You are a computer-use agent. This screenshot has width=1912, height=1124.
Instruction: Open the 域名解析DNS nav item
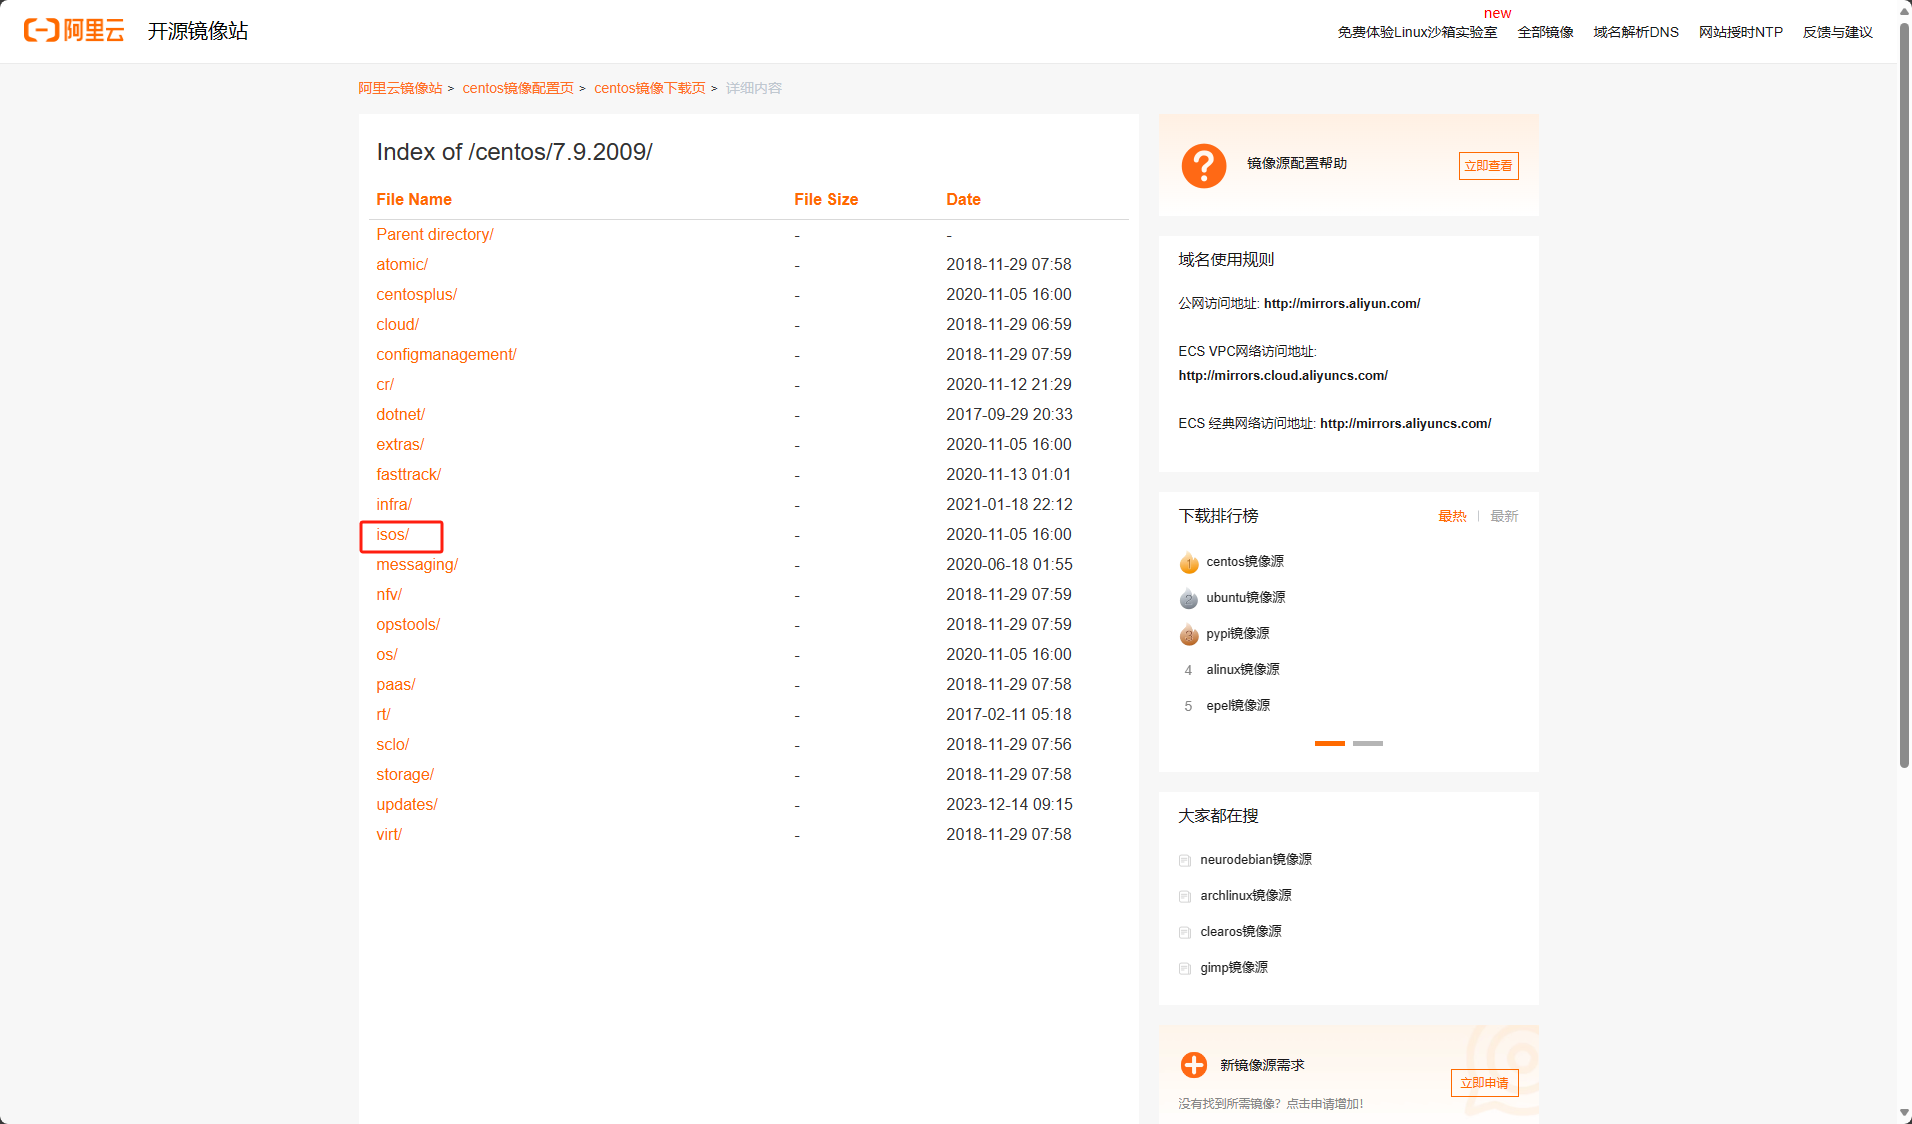click(x=1636, y=32)
